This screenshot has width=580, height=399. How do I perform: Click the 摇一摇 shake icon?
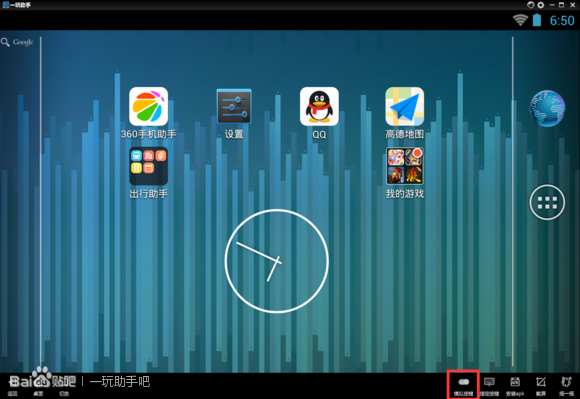566,382
